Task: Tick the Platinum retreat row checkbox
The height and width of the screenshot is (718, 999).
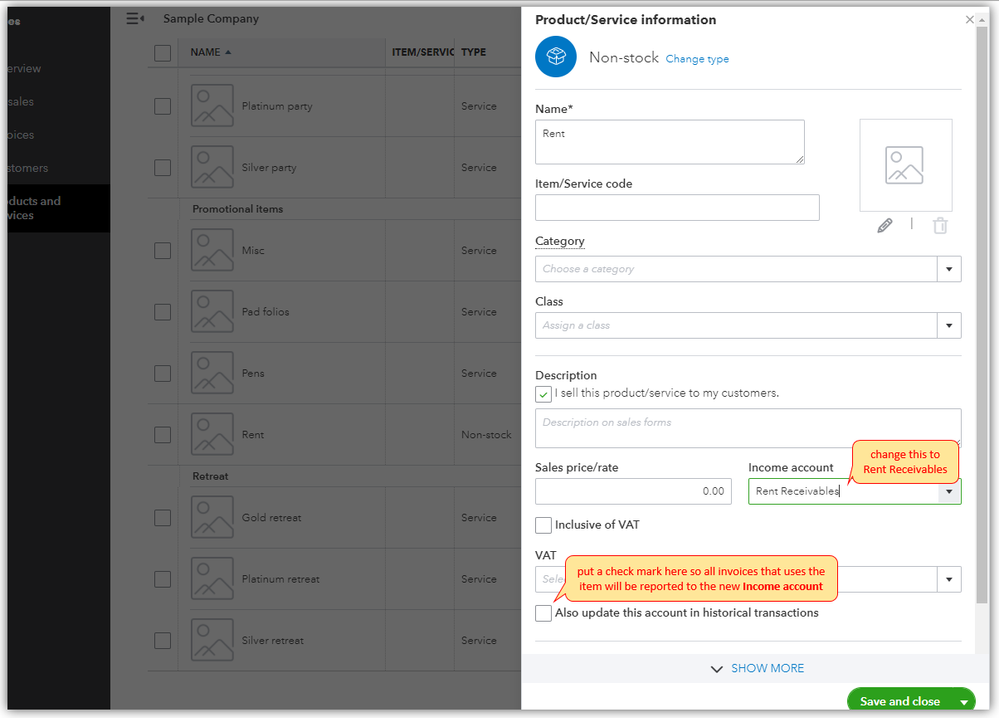Action: pos(162,579)
